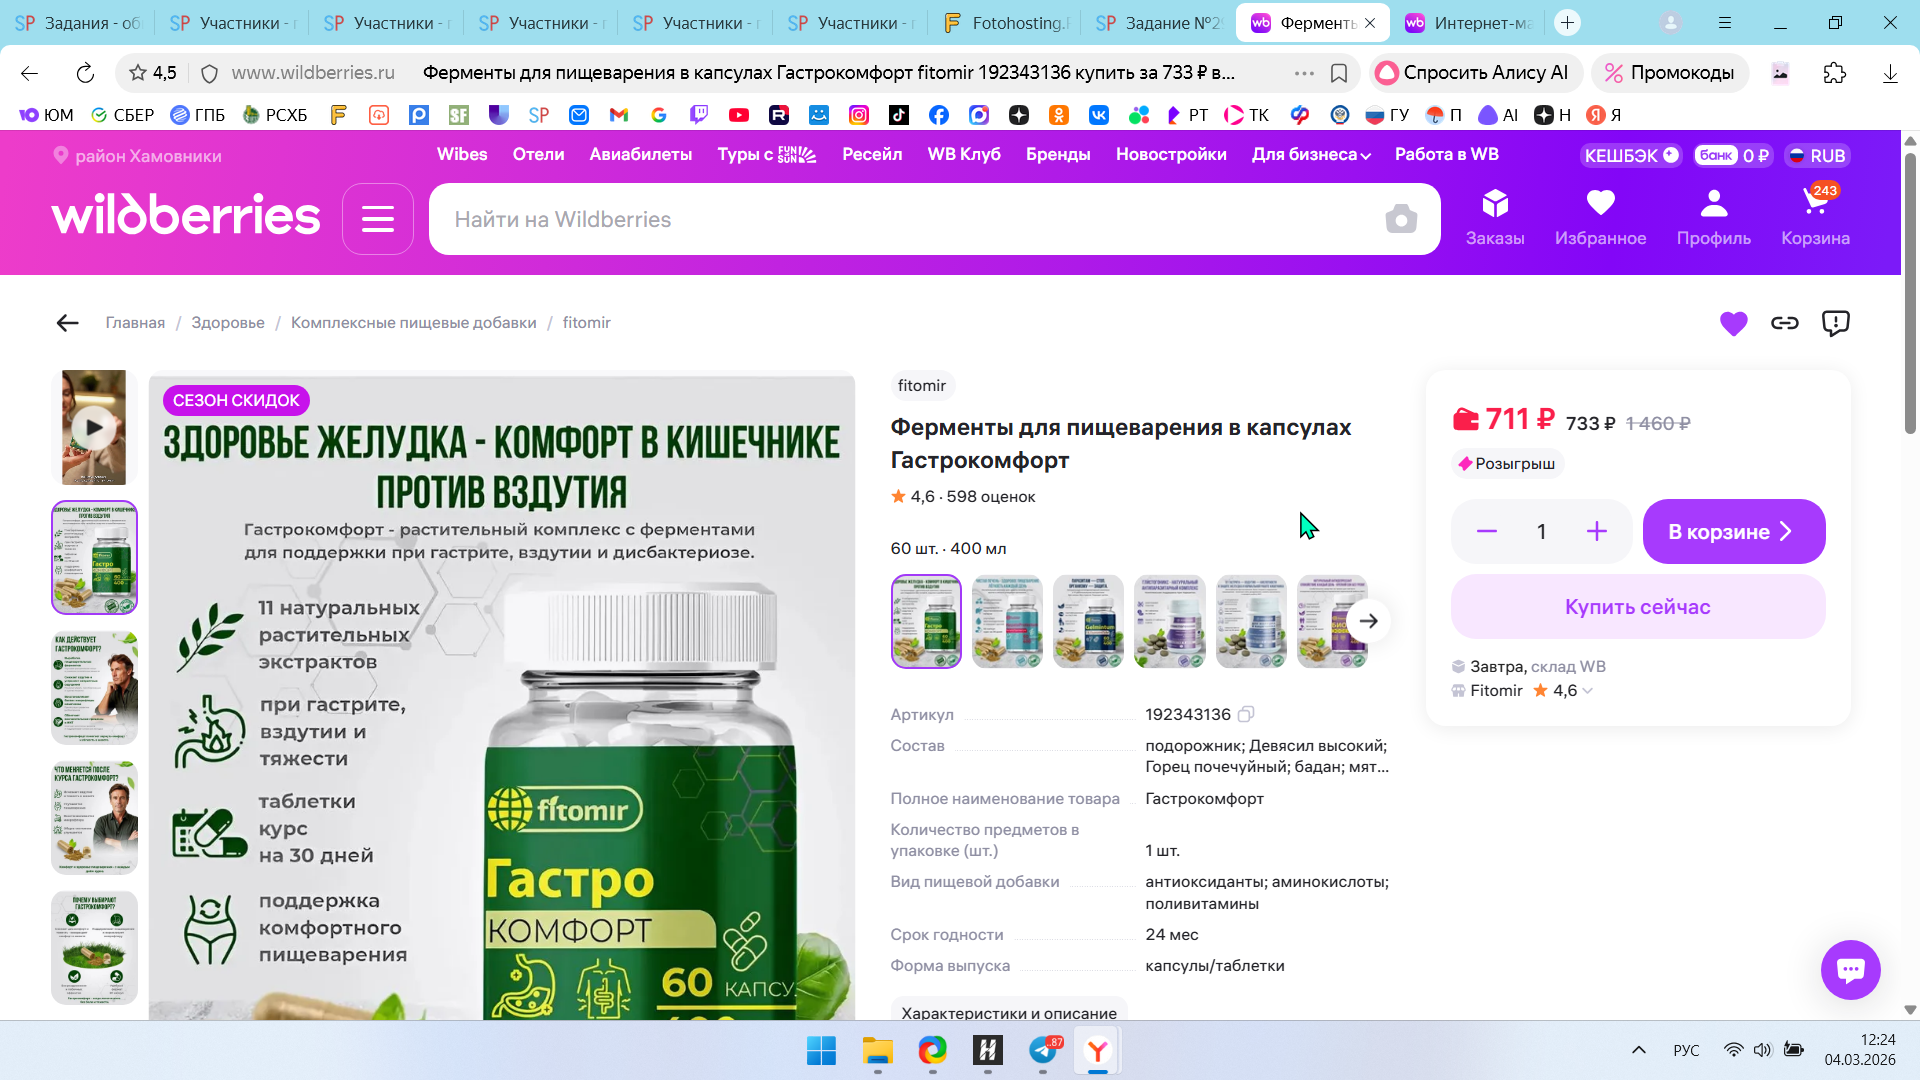This screenshot has width=1920, height=1080.
Task: Switch to the Fotohosting browser tab
Action: coord(1006,23)
